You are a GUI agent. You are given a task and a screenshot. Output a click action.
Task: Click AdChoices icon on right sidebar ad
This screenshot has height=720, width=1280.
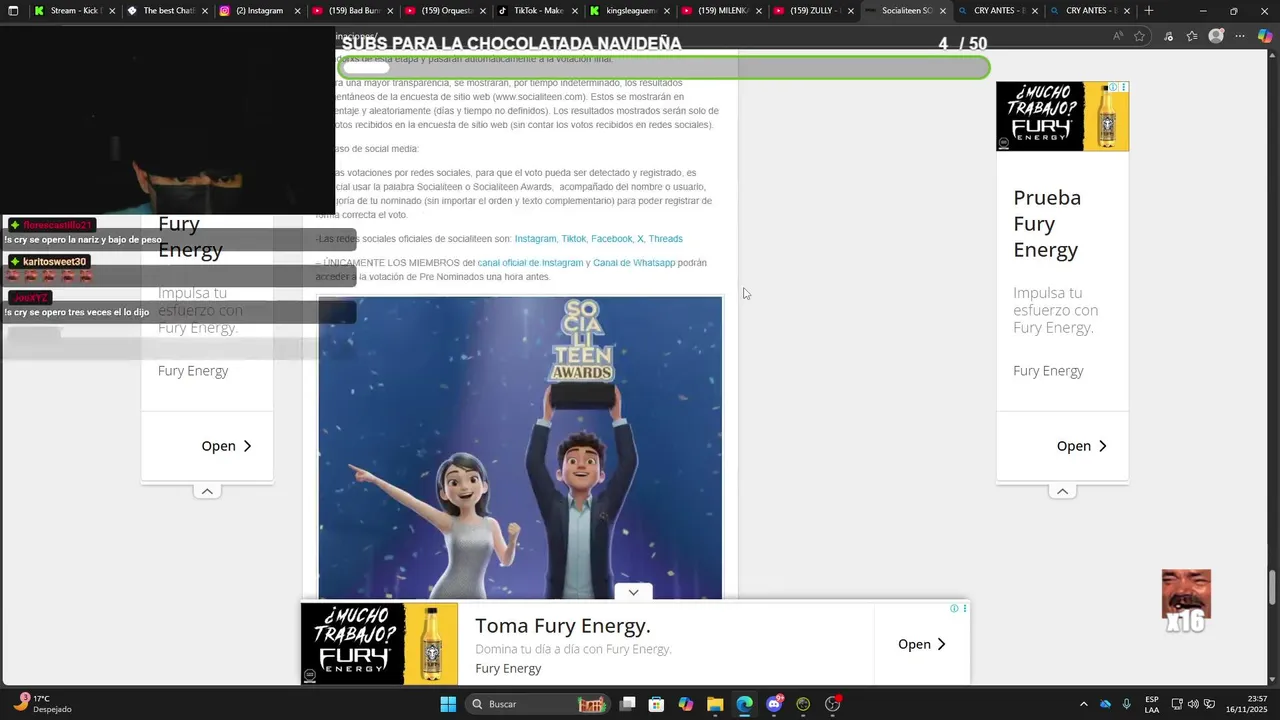tap(1114, 87)
